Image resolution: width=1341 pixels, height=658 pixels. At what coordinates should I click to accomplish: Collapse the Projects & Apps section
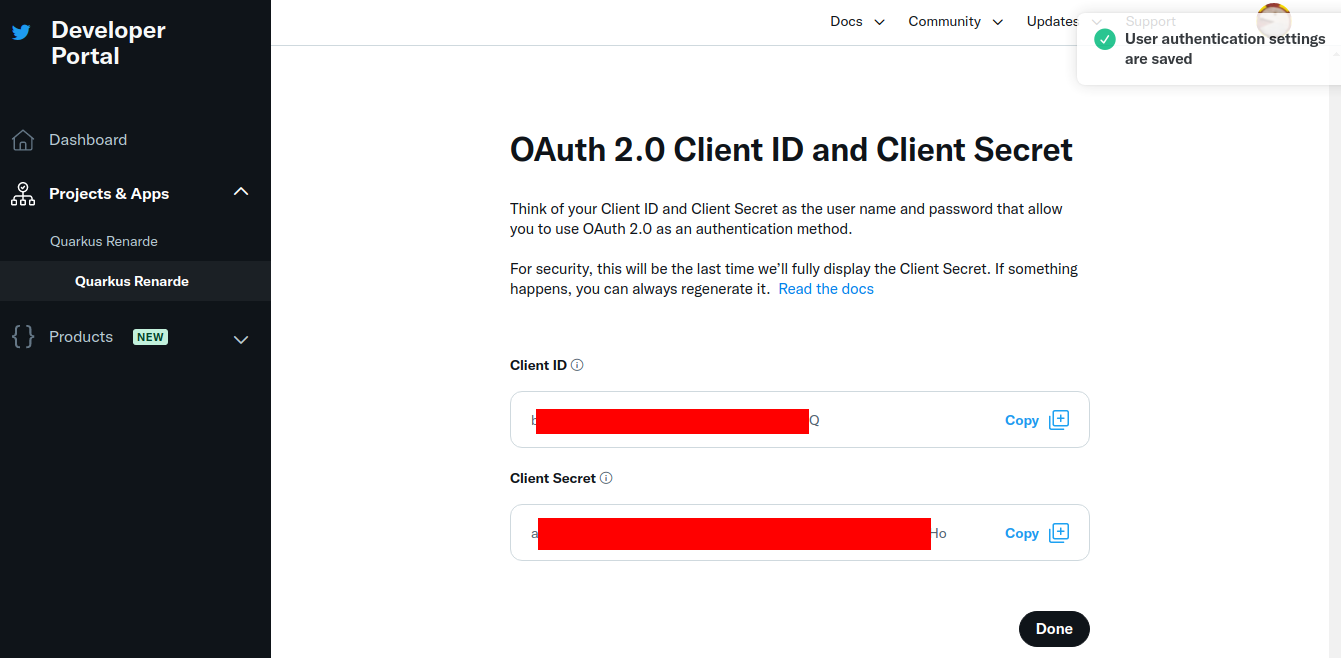point(241,192)
